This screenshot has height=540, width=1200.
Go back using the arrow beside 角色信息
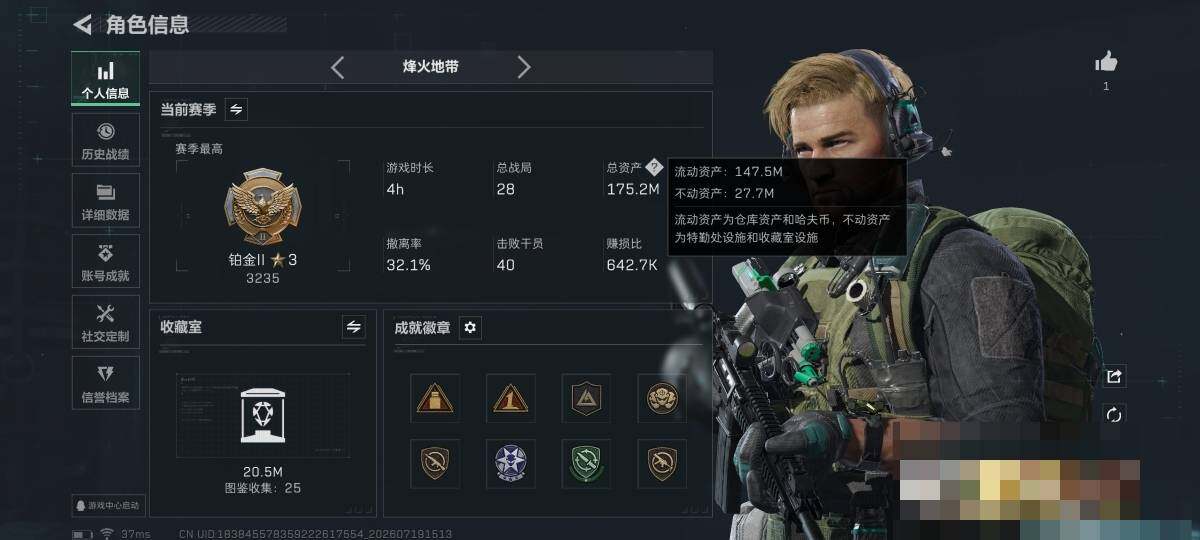coord(82,24)
